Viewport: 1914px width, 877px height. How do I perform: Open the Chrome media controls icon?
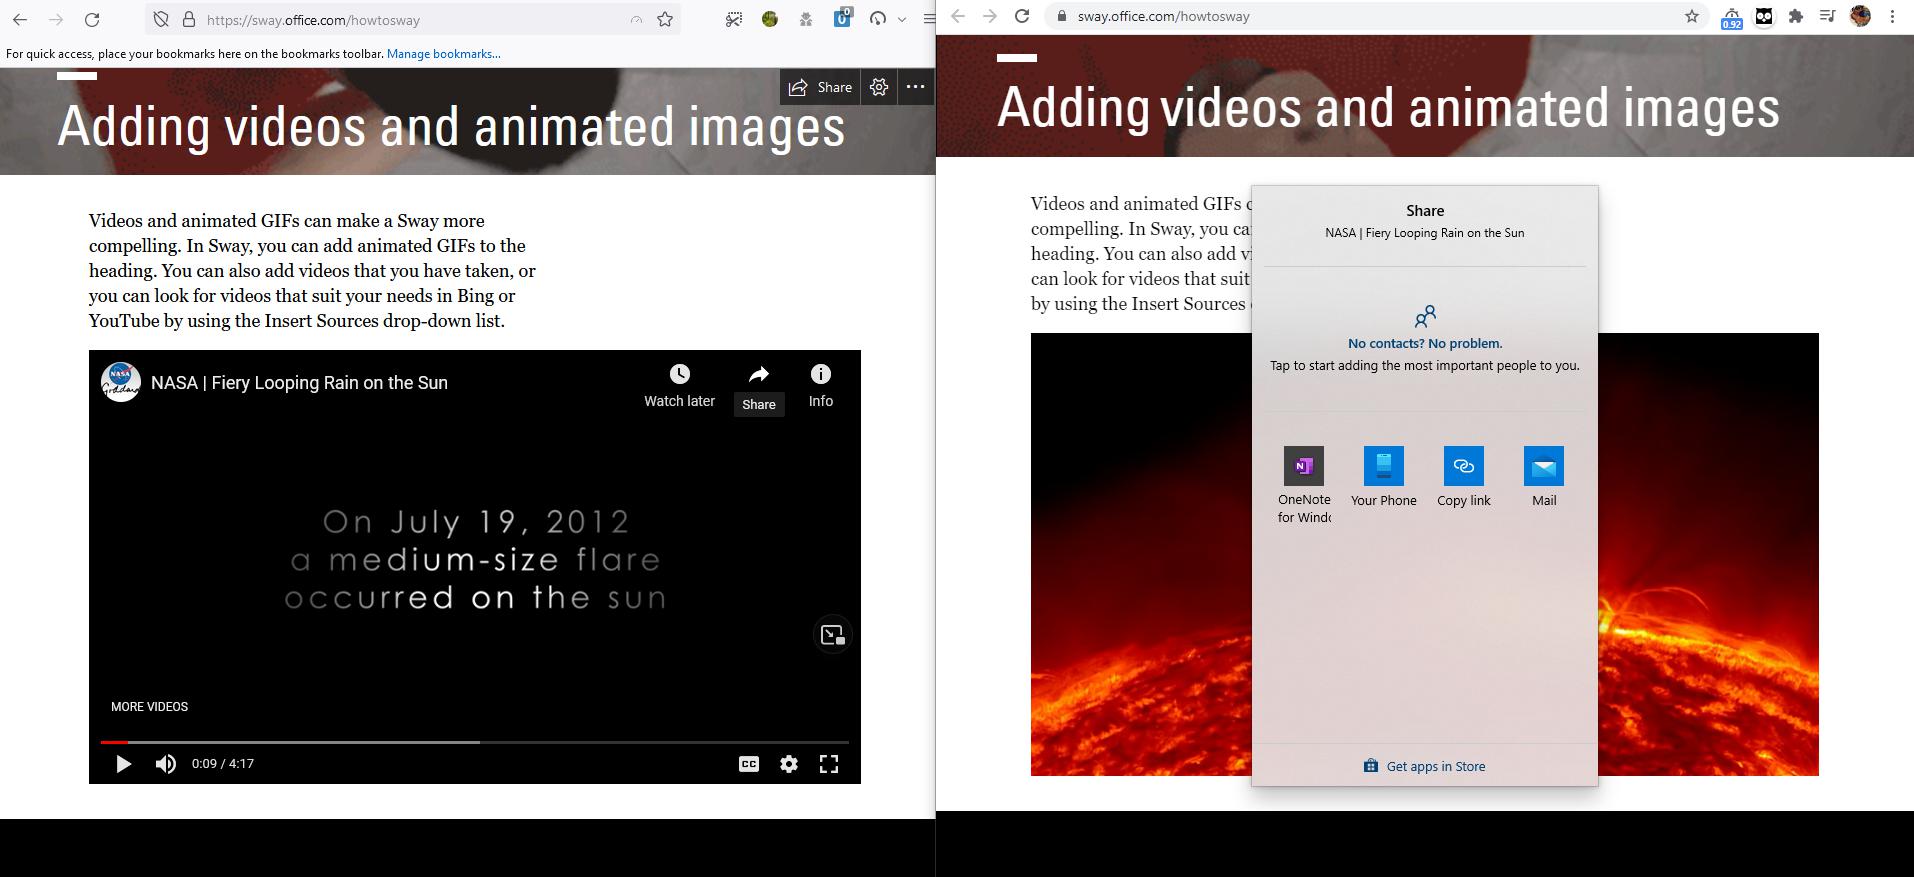tap(1828, 16)
